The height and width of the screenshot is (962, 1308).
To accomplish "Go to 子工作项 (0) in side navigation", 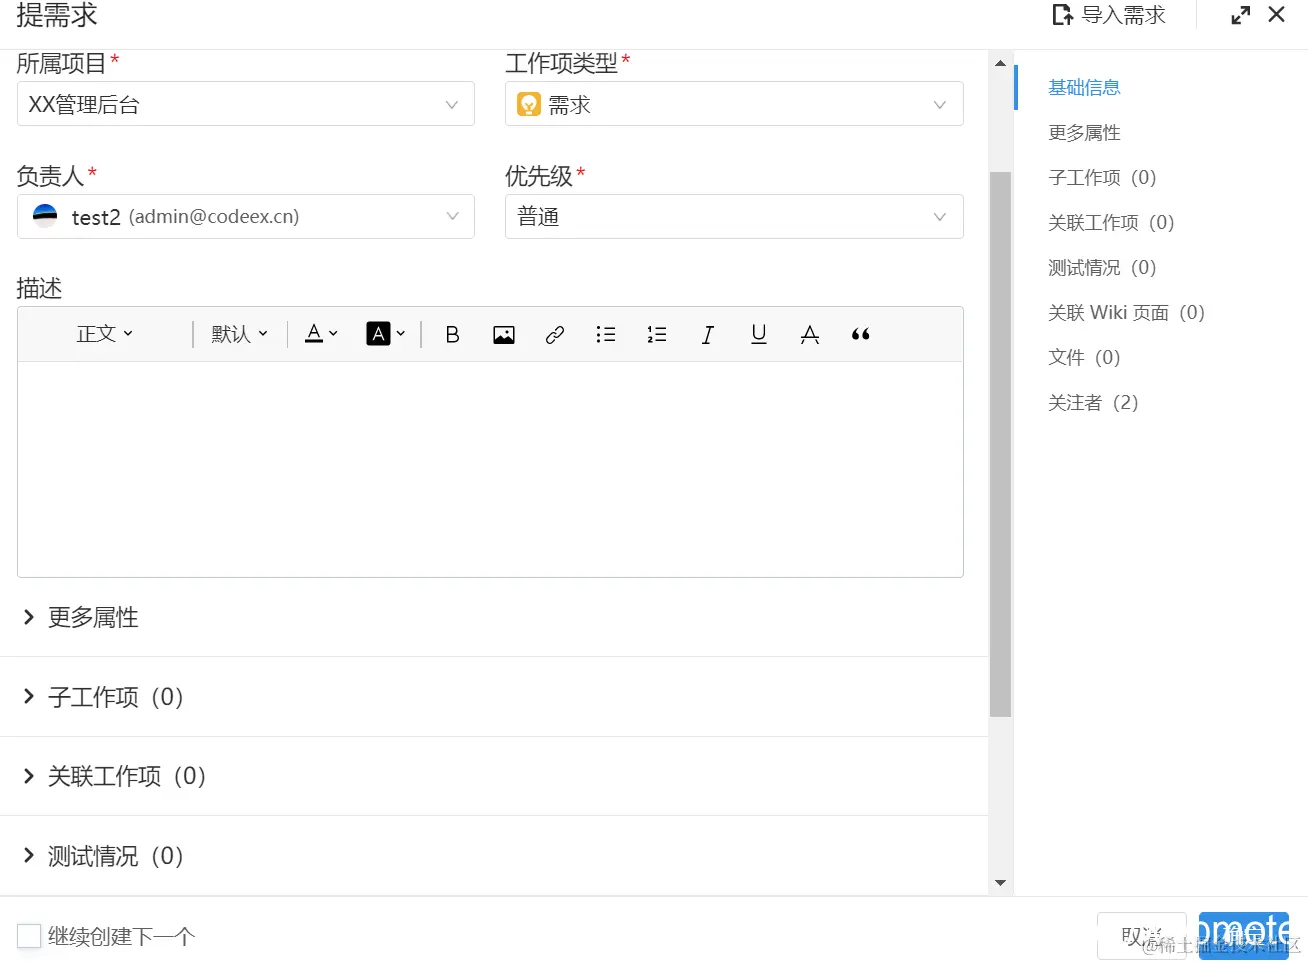I will pyautogui.click(x=1102, y=177).
